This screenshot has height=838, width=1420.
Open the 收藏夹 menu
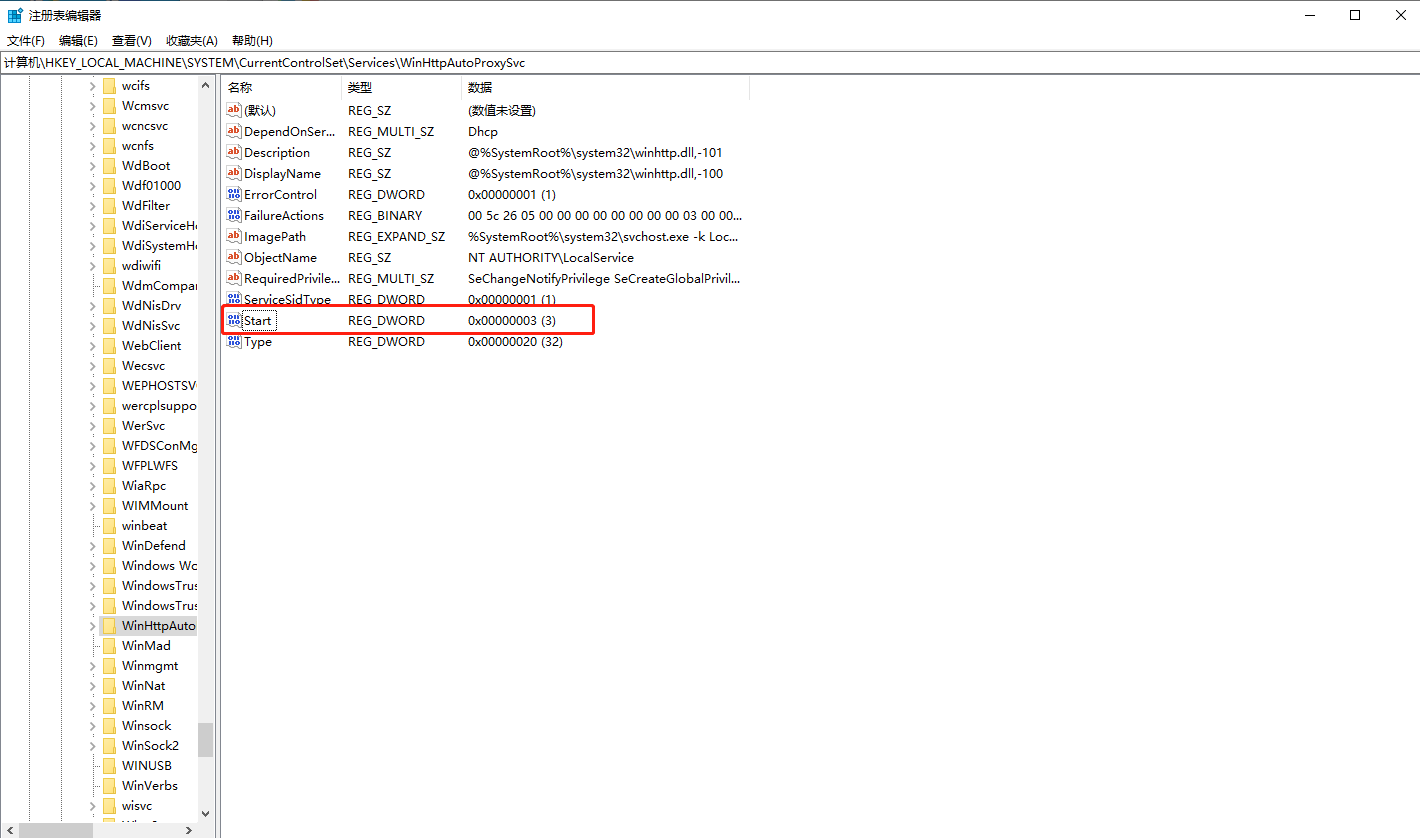coord(191,40)
